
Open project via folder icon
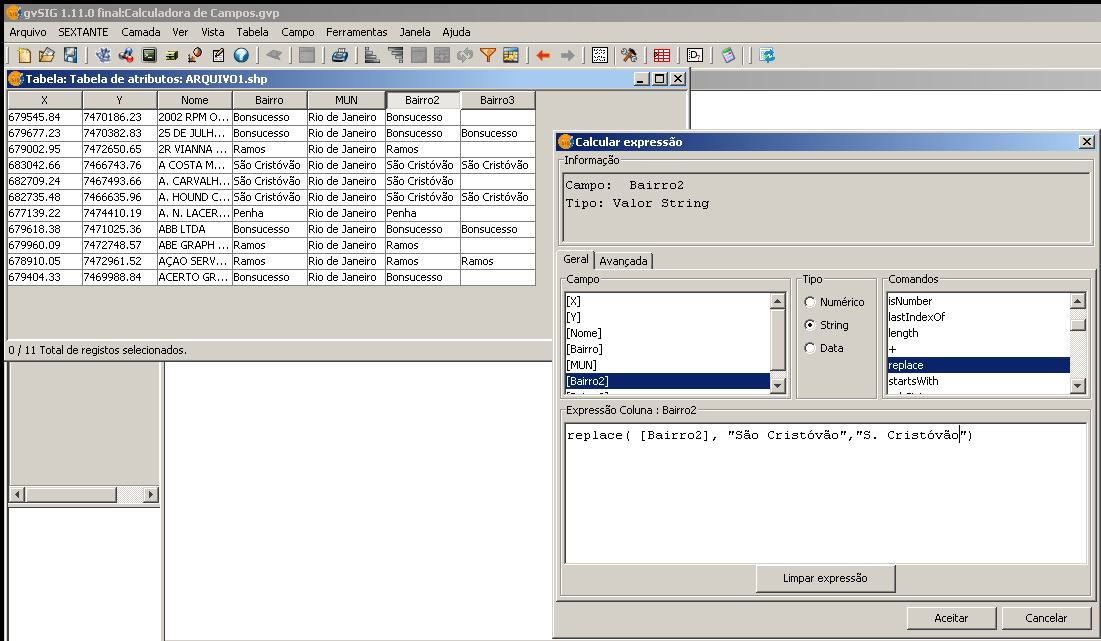point(47,55)
